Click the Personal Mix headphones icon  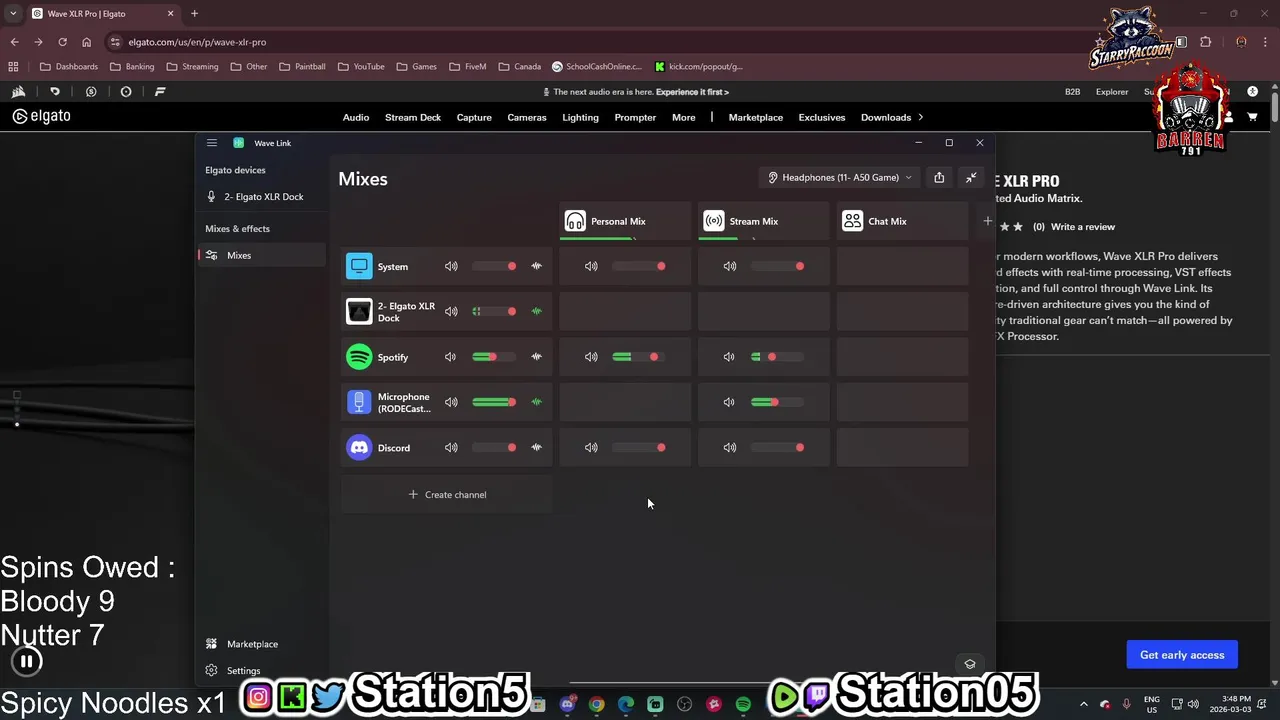(575, 221)
